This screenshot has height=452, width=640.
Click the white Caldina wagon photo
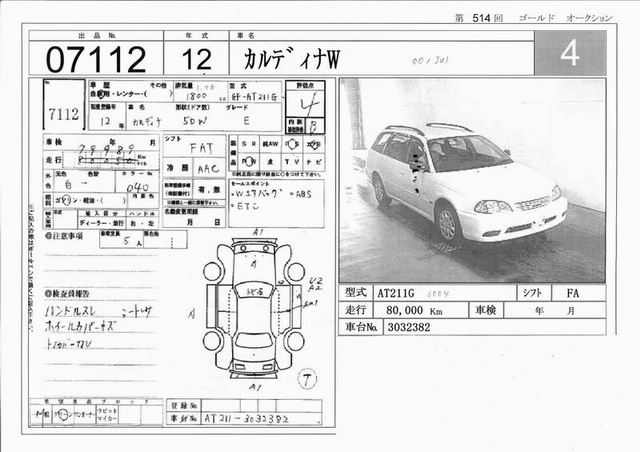pyautogui.click(x=472, y=180)
